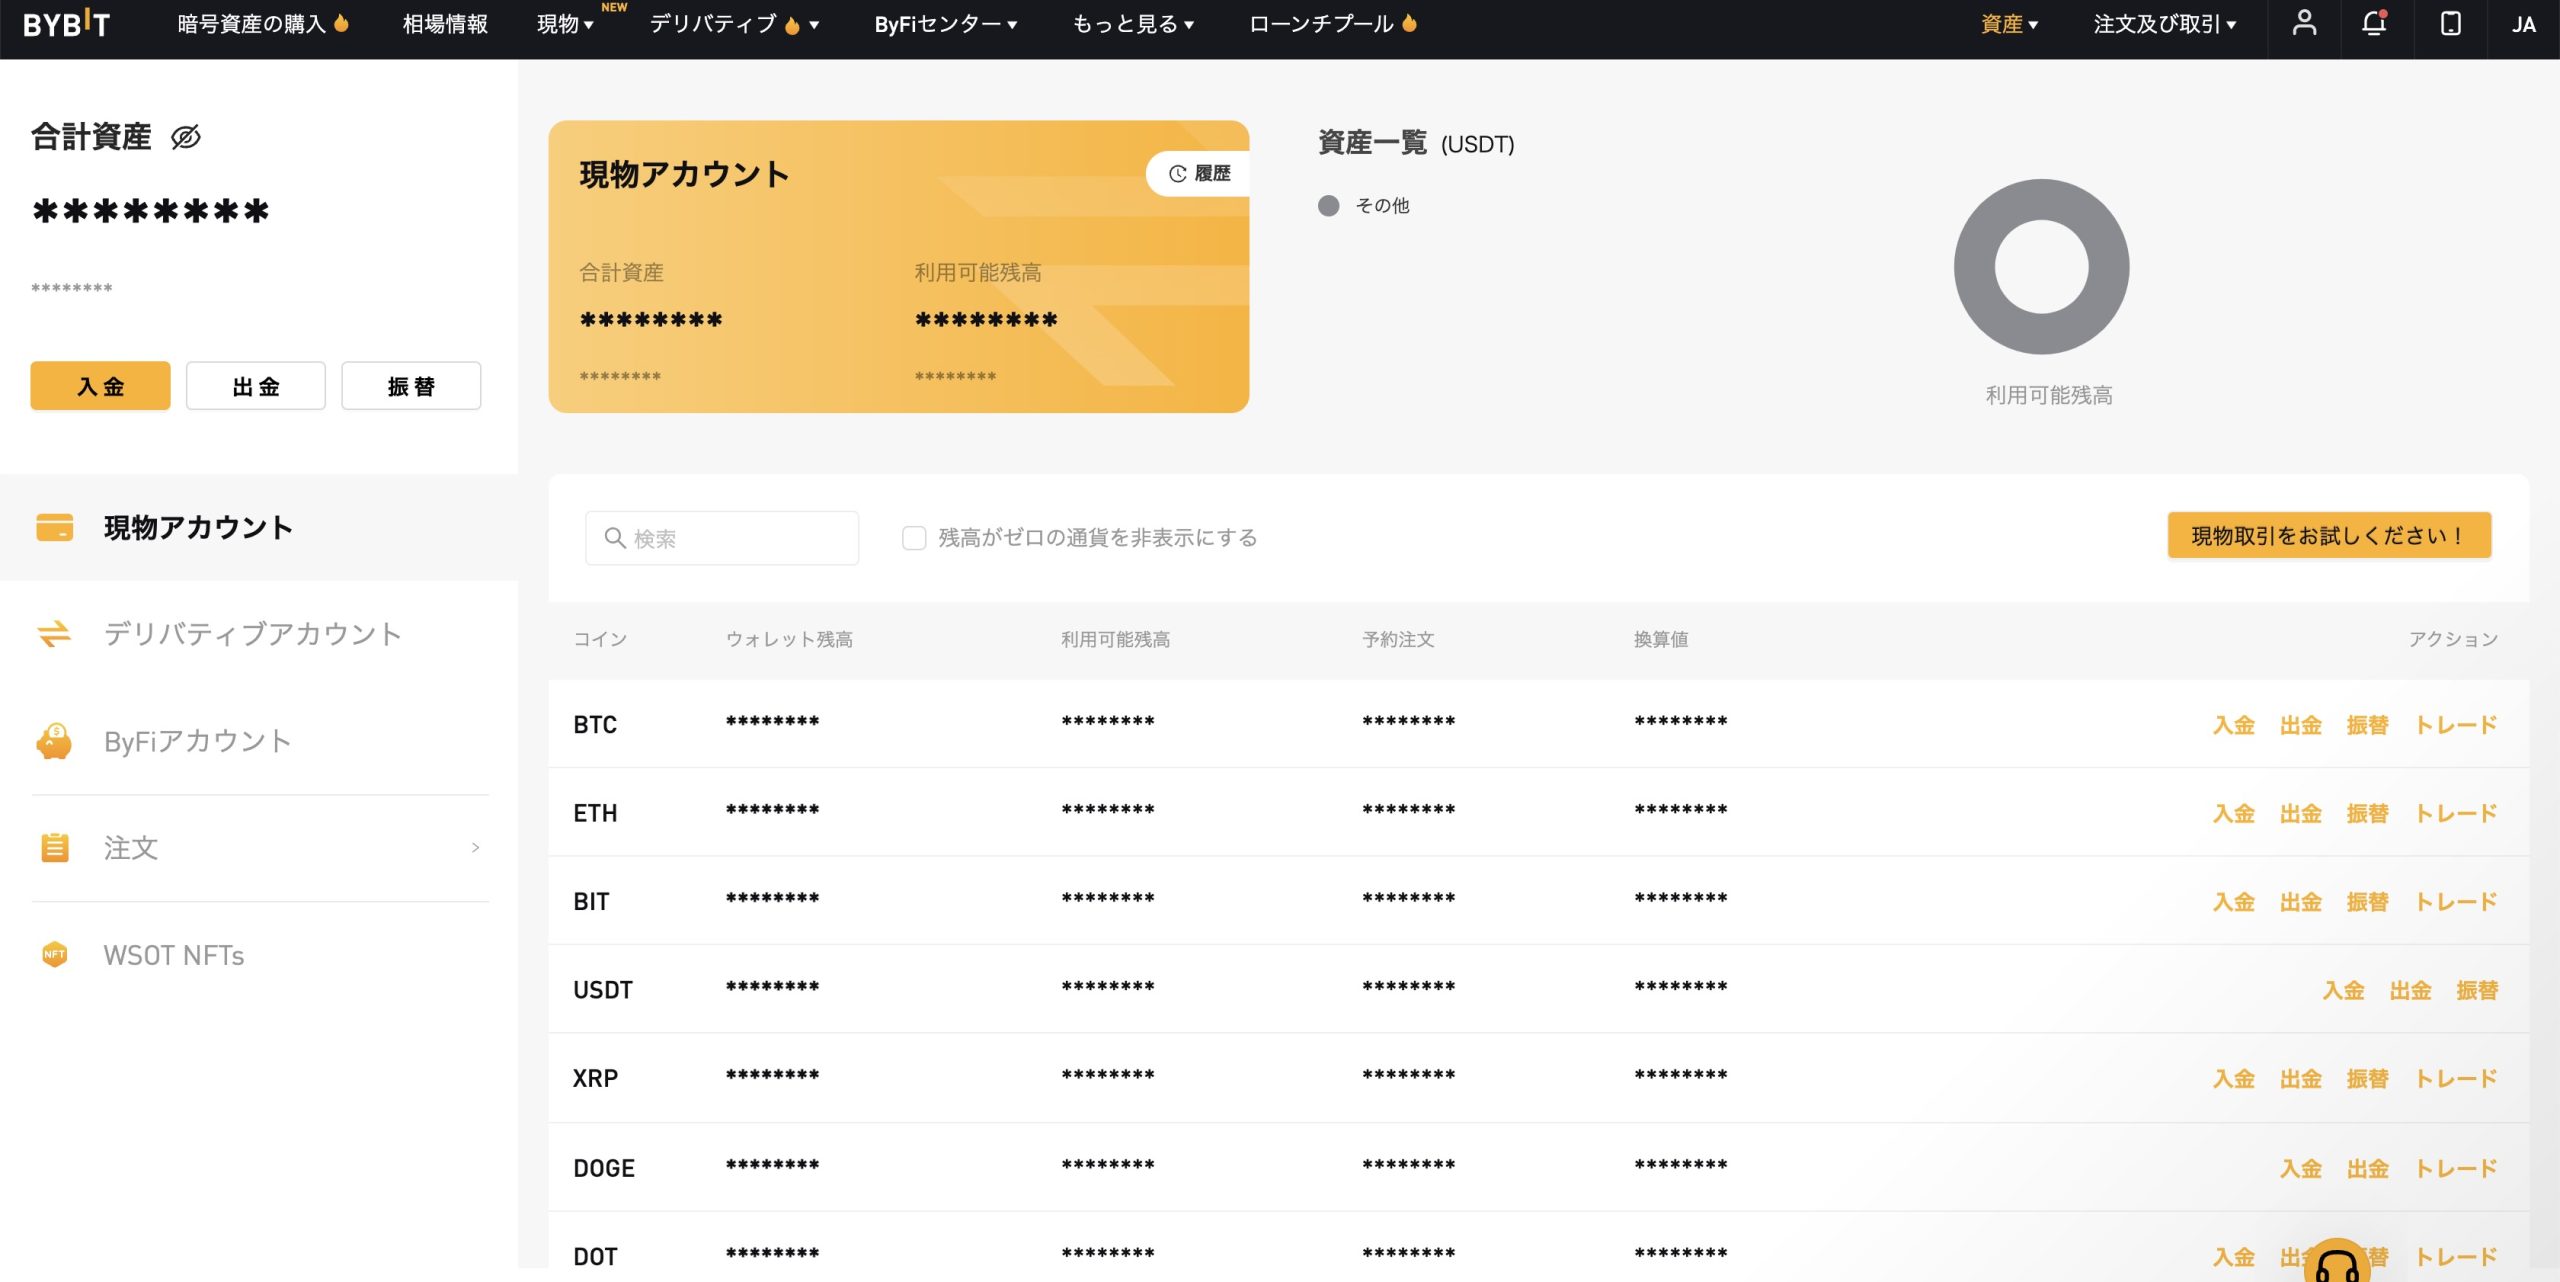Click the magnifier icon in search box
Screen dimensions: 2560x1282
click(614, 538)
